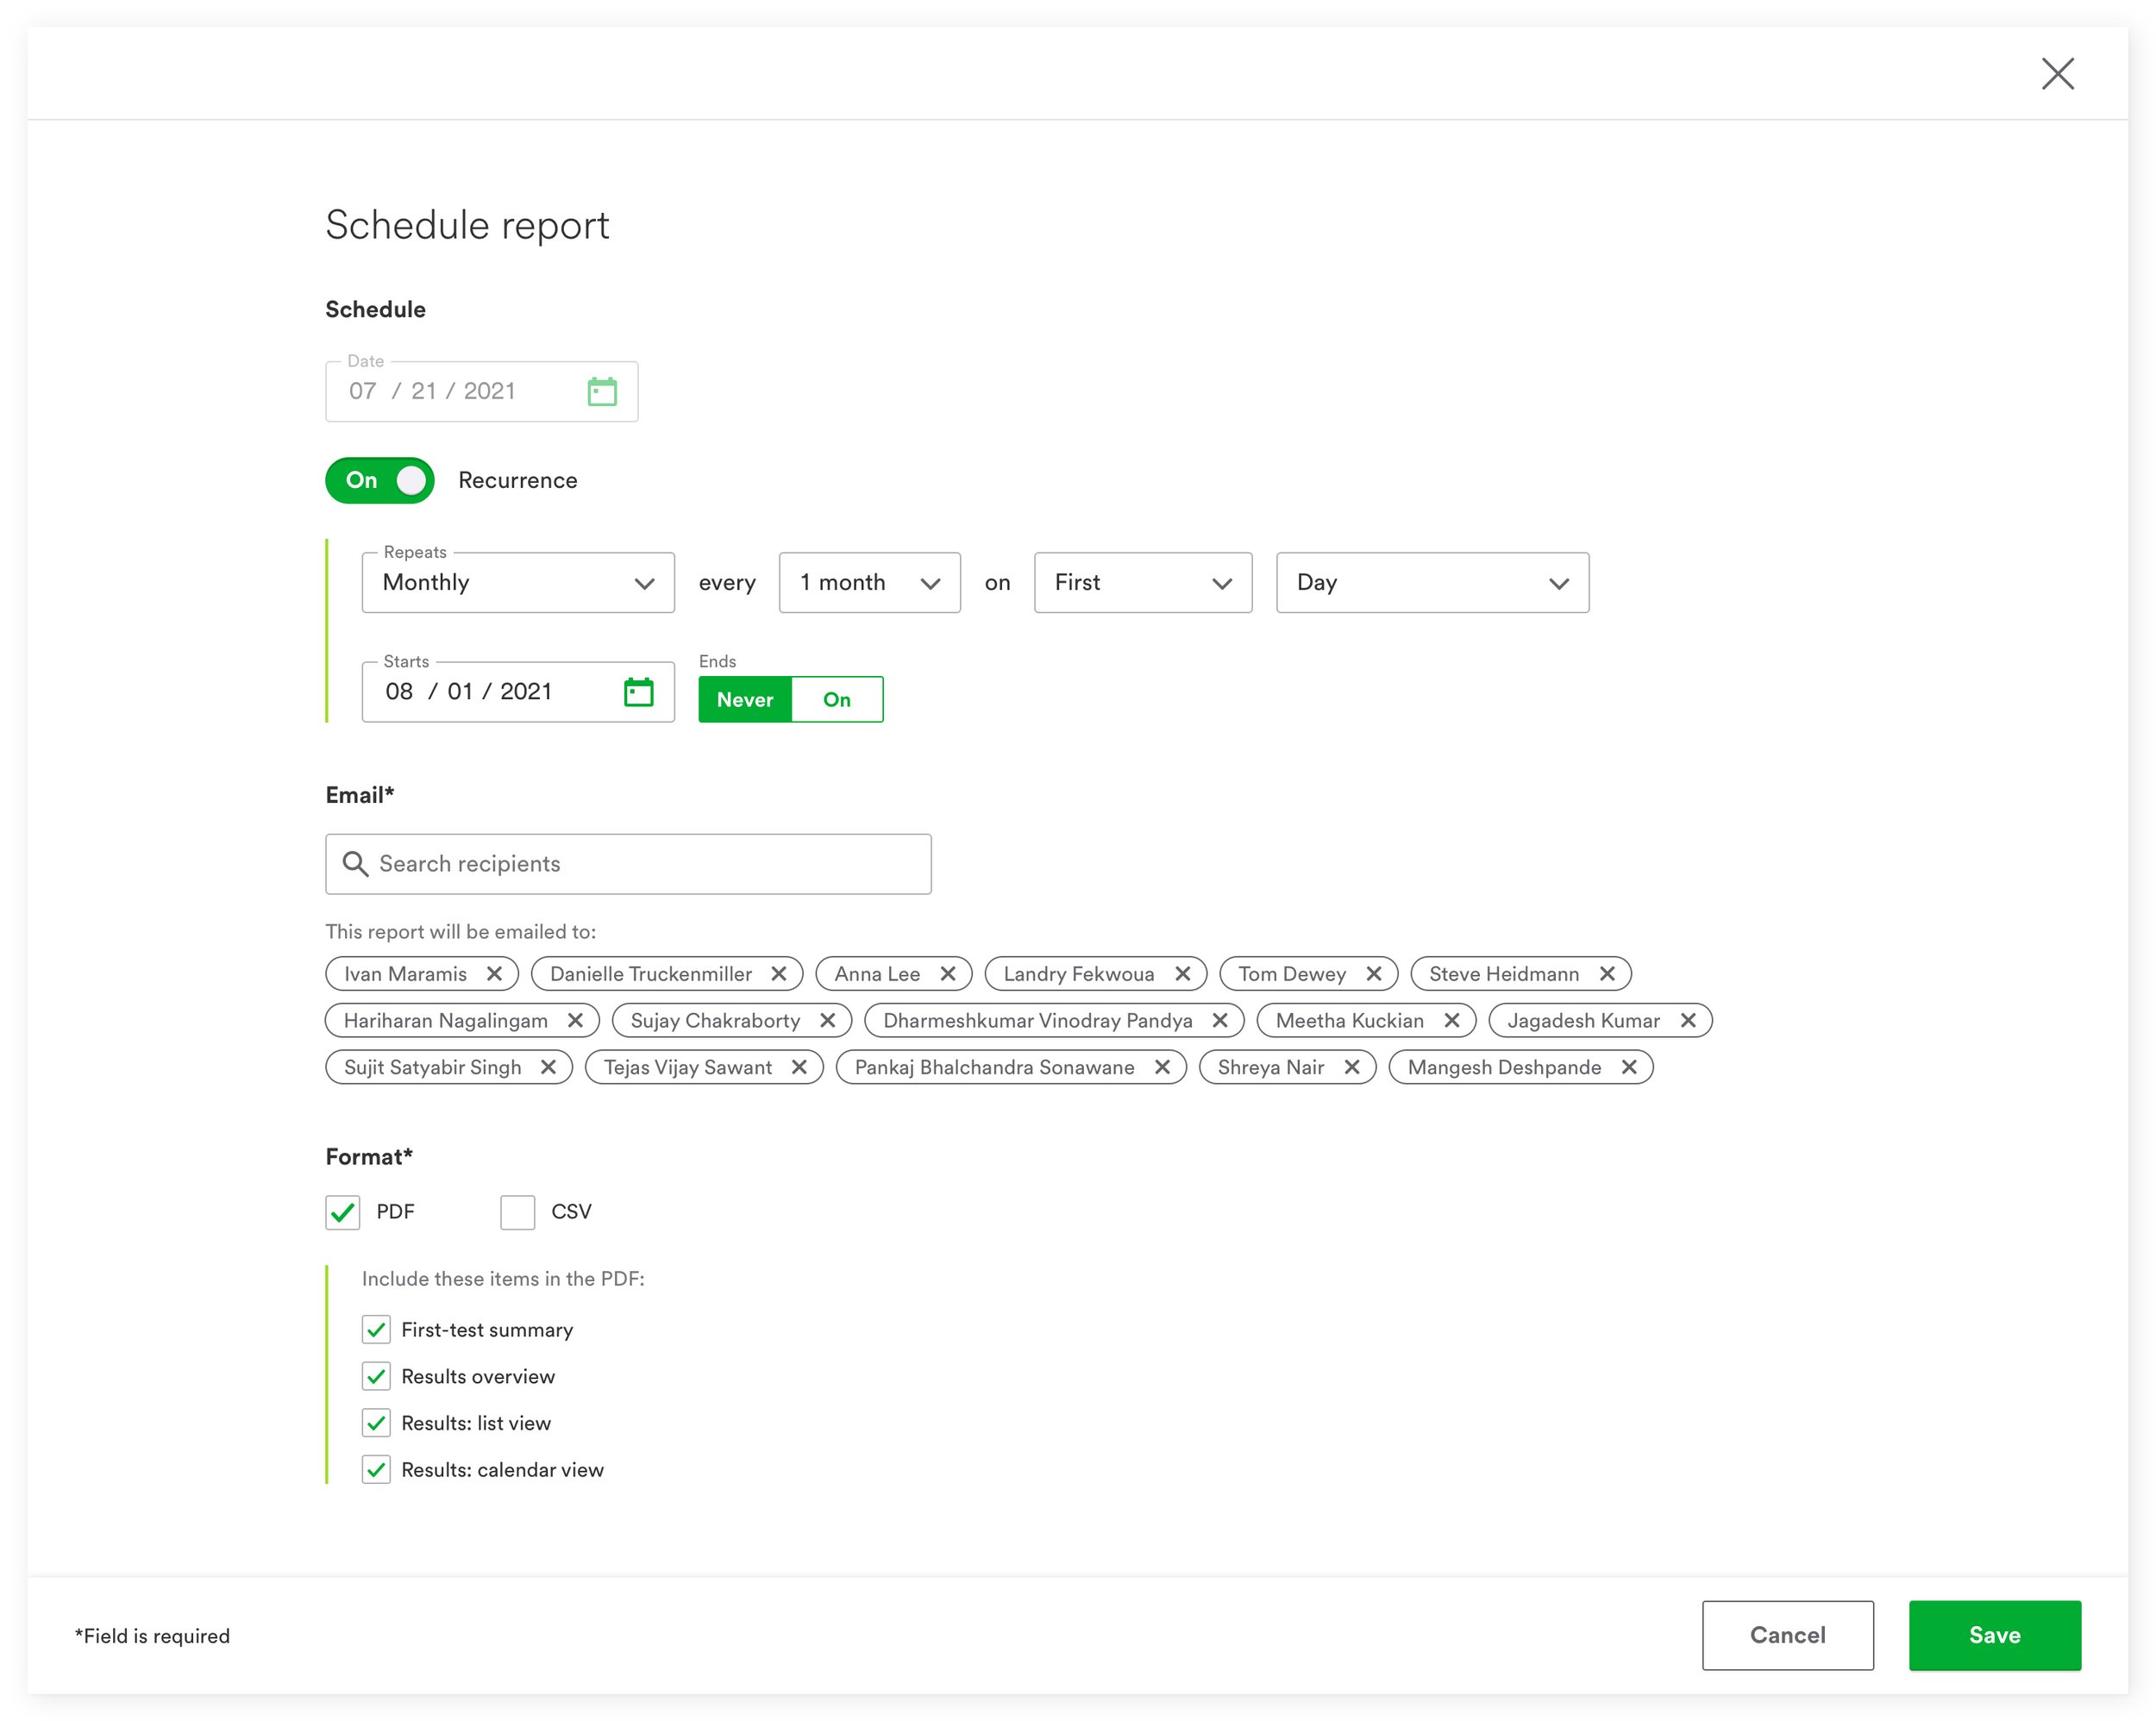The height and width of the screenshot is (1721, 2156).
Task: Check the CSV format checkbox
Action: point(517,1212)
